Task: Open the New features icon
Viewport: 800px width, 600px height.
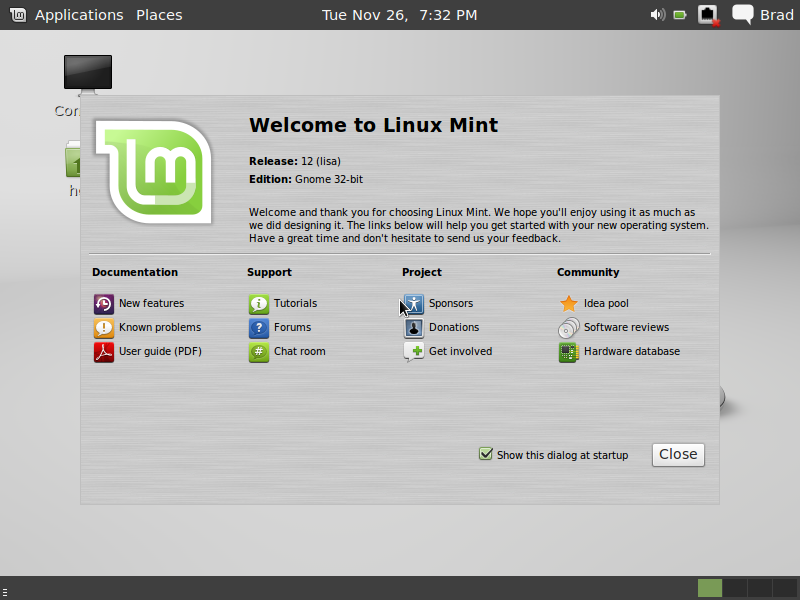Action: click(104, 304)
